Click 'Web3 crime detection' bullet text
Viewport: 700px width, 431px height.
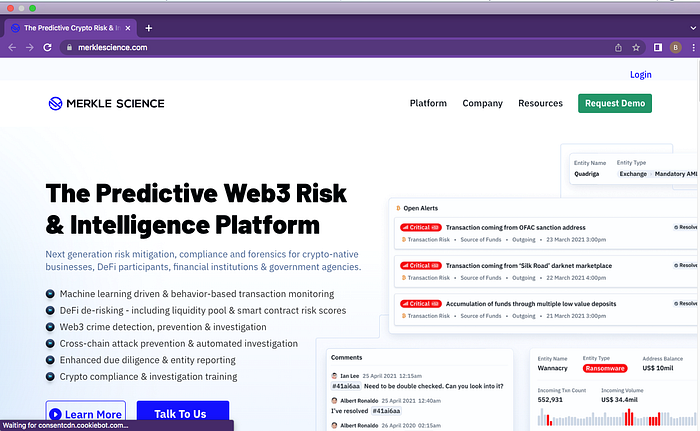click(x=163, y=327)
